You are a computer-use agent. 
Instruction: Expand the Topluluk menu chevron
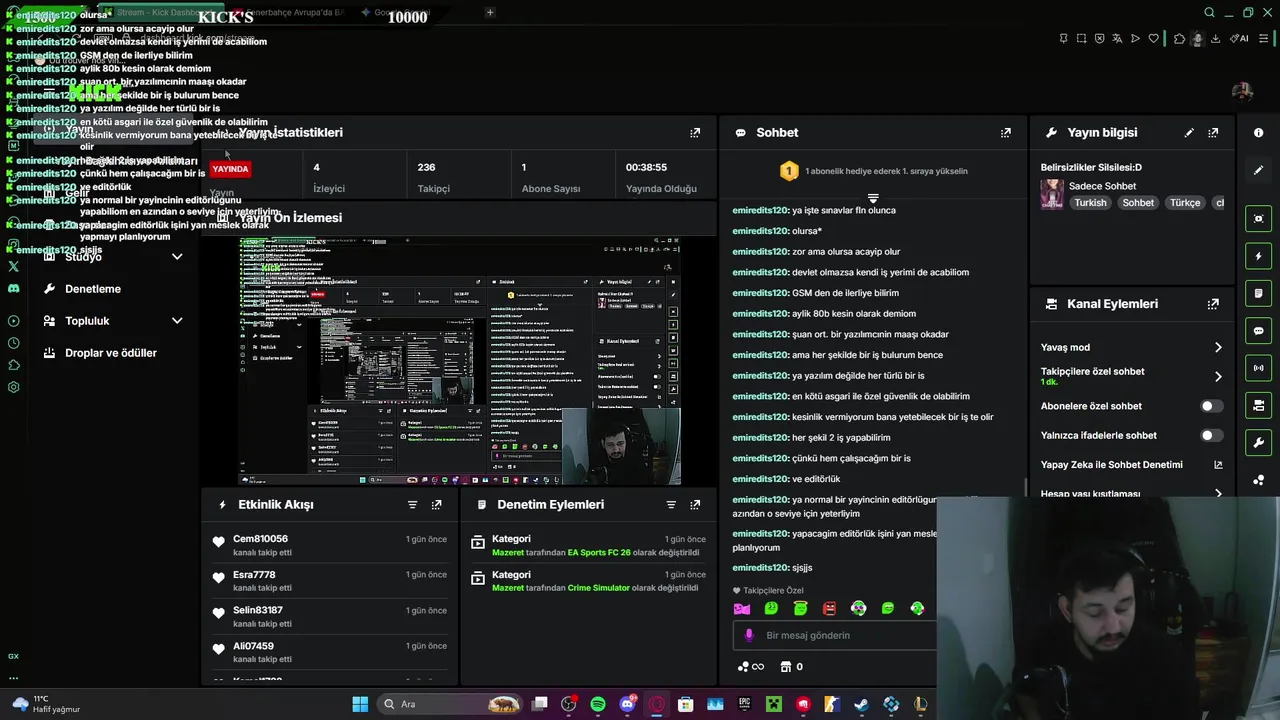tap(177, 321)
